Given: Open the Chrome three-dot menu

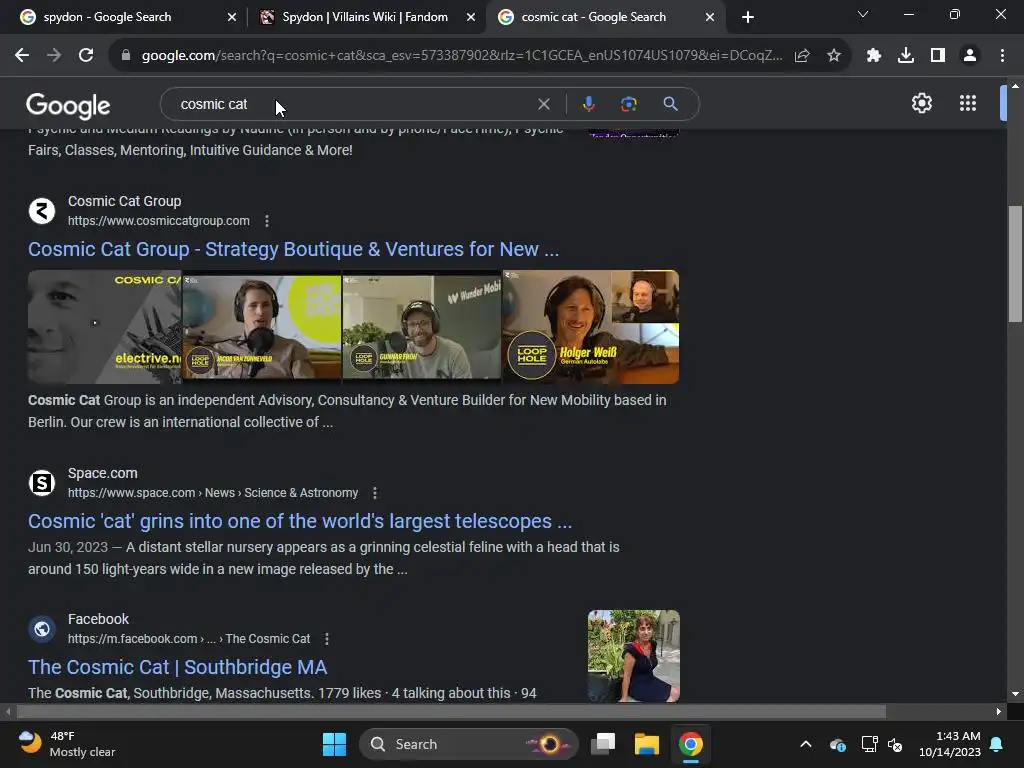Looking at the screenshot, I should [1002, 56].
